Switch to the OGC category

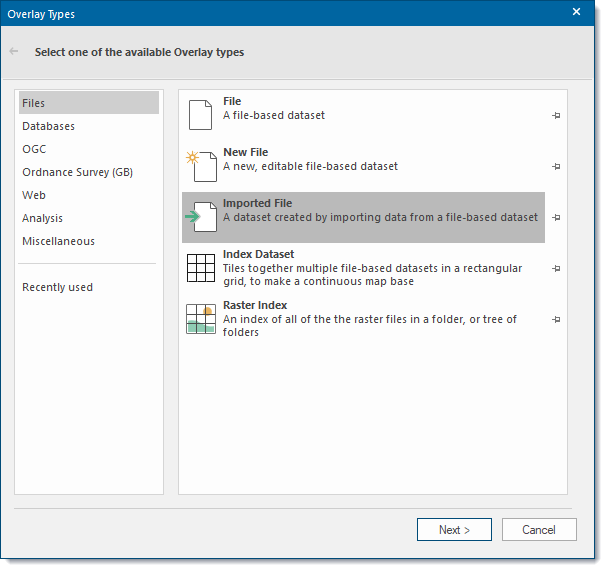pos(34,149)
